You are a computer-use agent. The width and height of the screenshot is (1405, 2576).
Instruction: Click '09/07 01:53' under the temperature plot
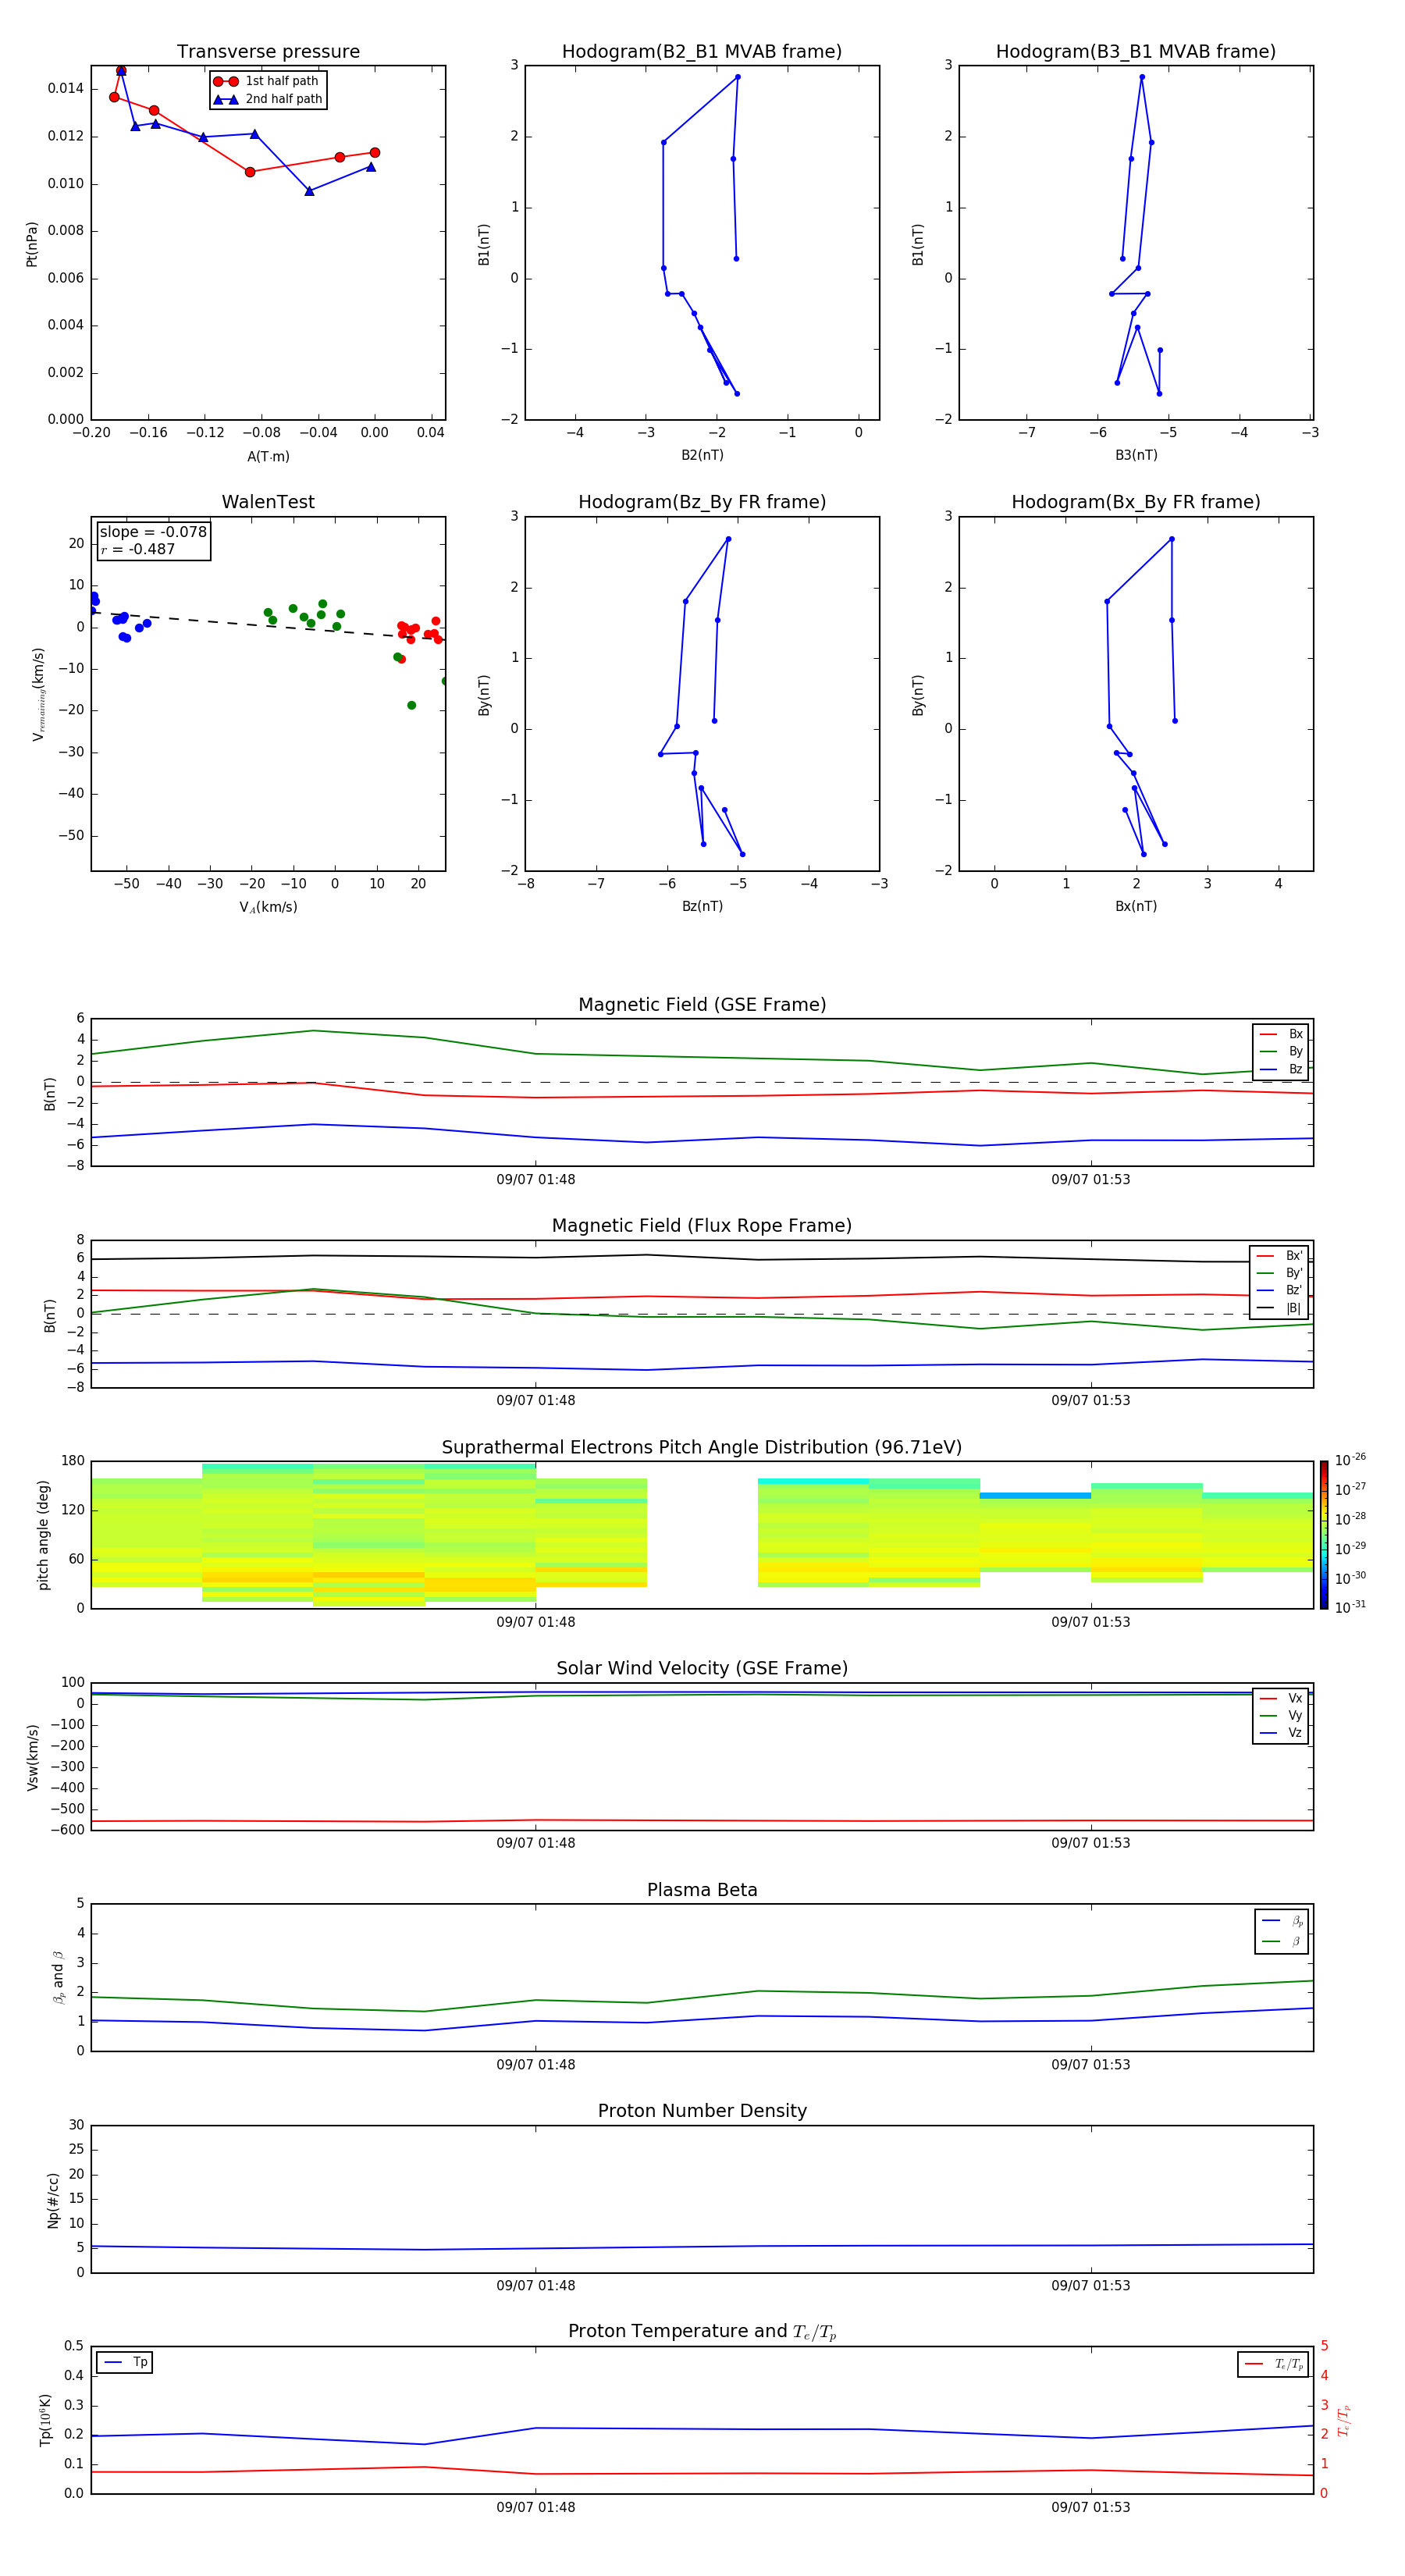point(1090,2507)
